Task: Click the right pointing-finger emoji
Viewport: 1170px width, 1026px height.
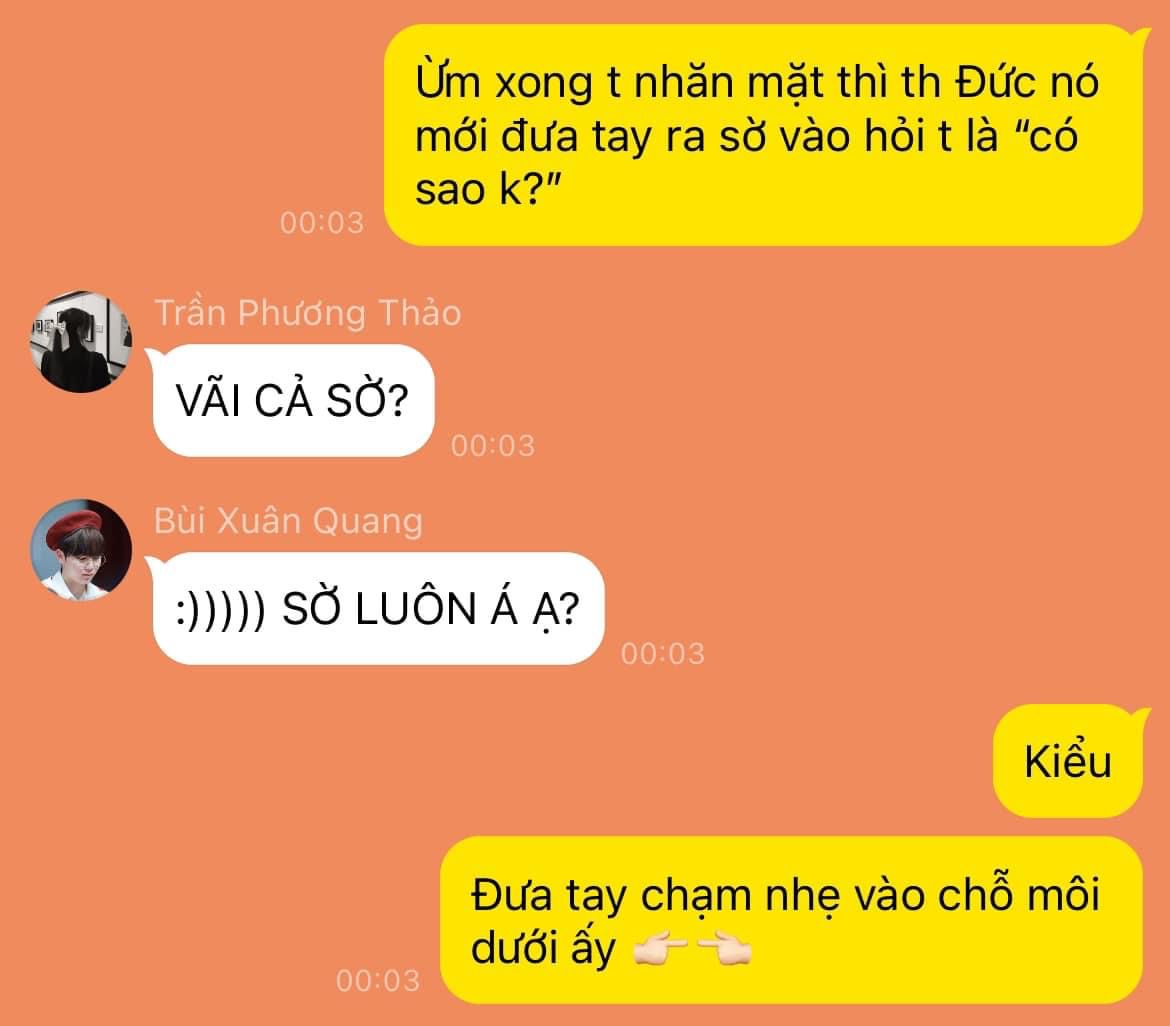Action: 725,949
